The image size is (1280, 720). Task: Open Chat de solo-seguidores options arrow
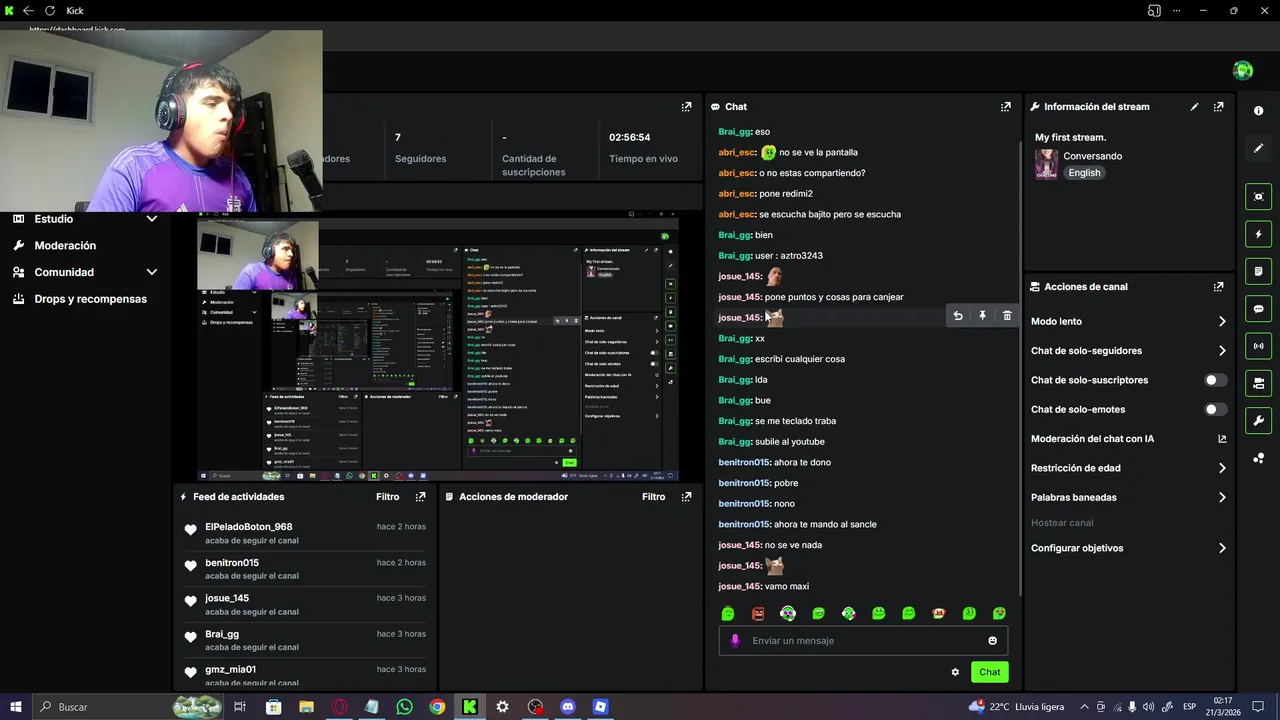click(1222, 351)
